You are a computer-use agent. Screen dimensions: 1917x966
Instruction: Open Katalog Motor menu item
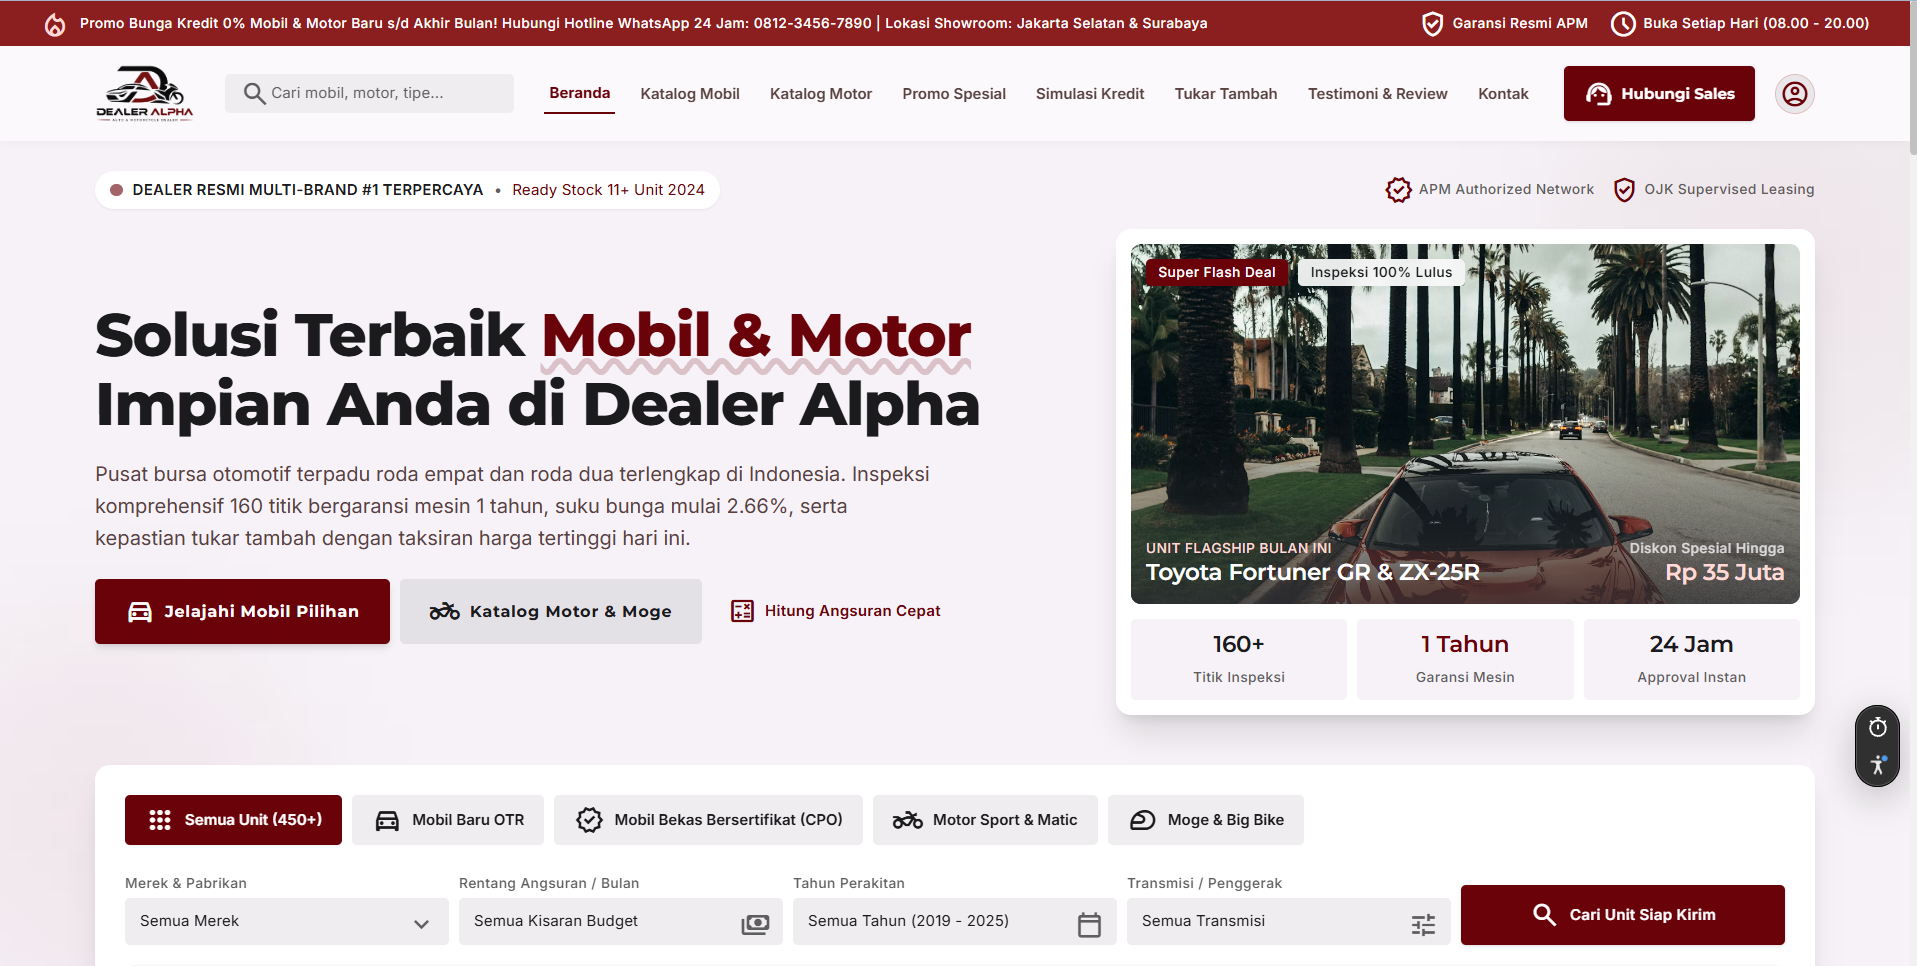pyautogui.click(x=821, y=94)
